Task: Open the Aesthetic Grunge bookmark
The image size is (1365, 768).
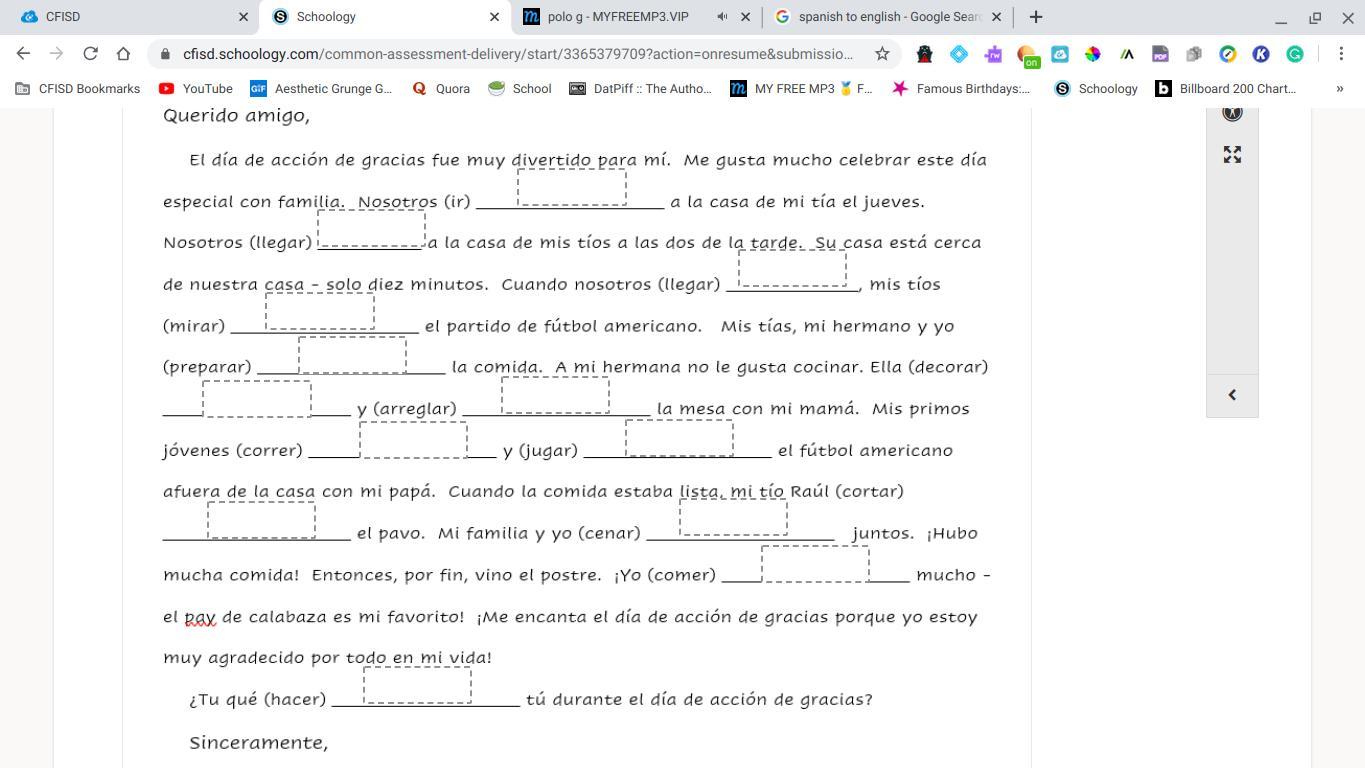Action: (321, 89)
